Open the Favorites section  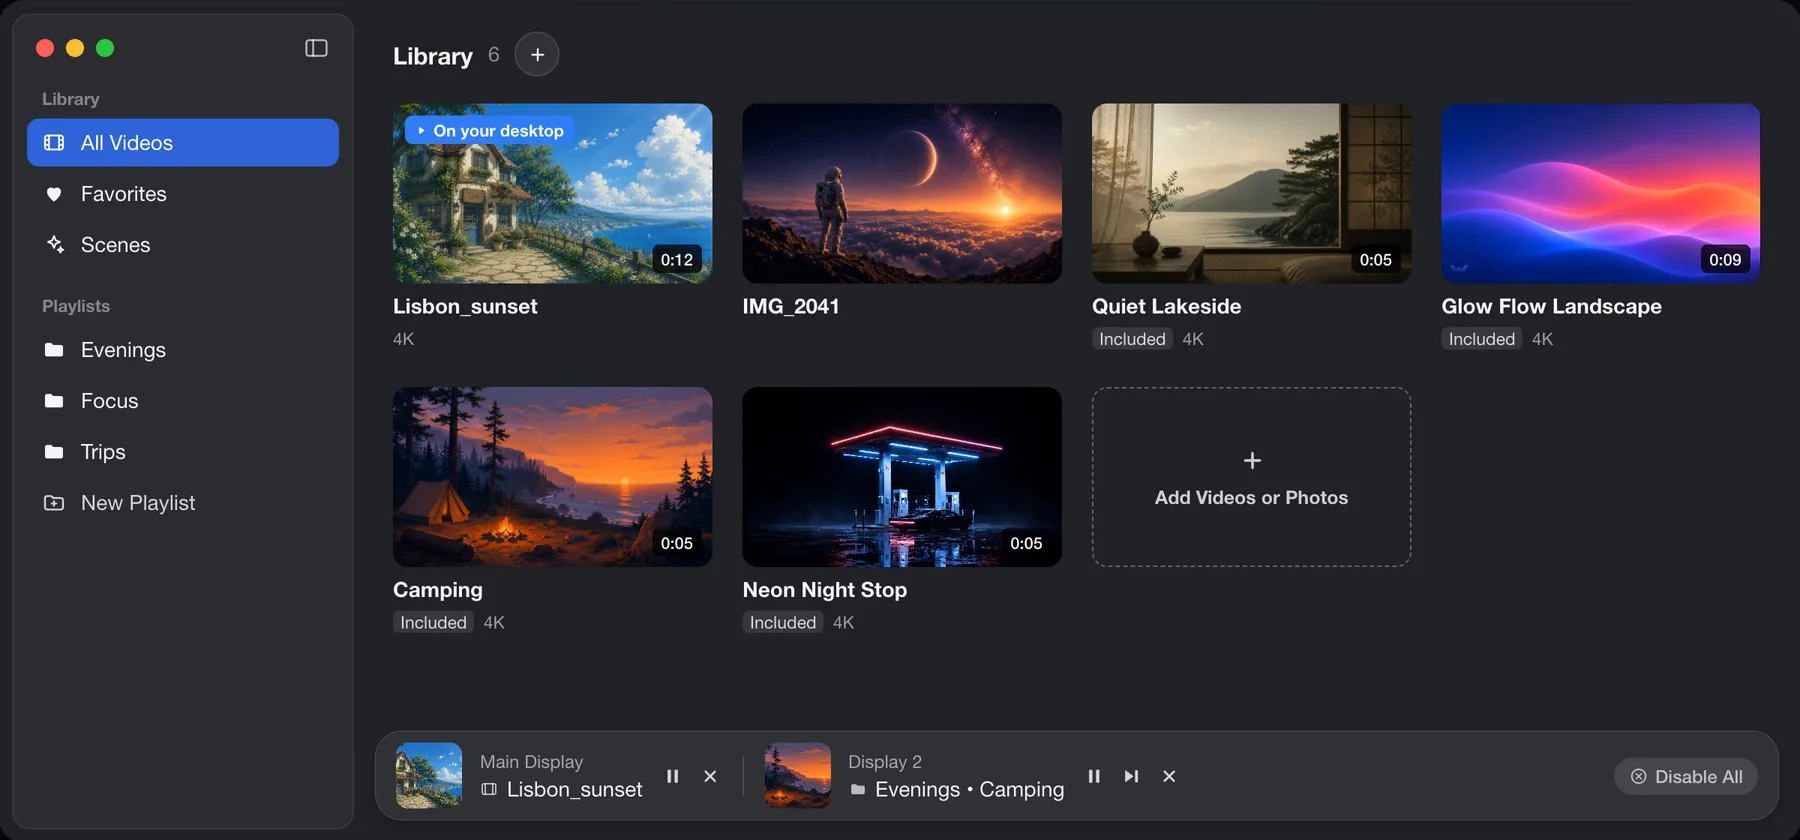pyautogui.click(x=183, y=194)
